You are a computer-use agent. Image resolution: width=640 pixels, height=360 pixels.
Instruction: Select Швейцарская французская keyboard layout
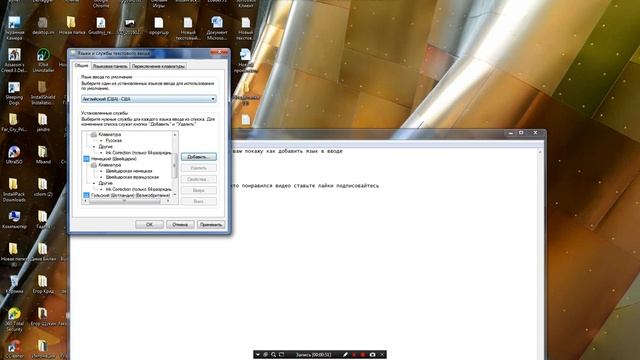(132, 177)
